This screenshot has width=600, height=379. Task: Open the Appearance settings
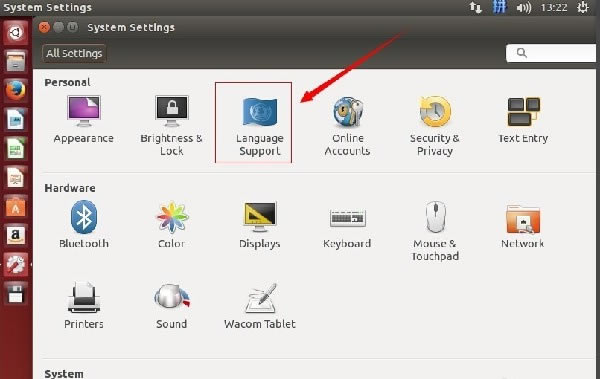[x=84, y=120]
